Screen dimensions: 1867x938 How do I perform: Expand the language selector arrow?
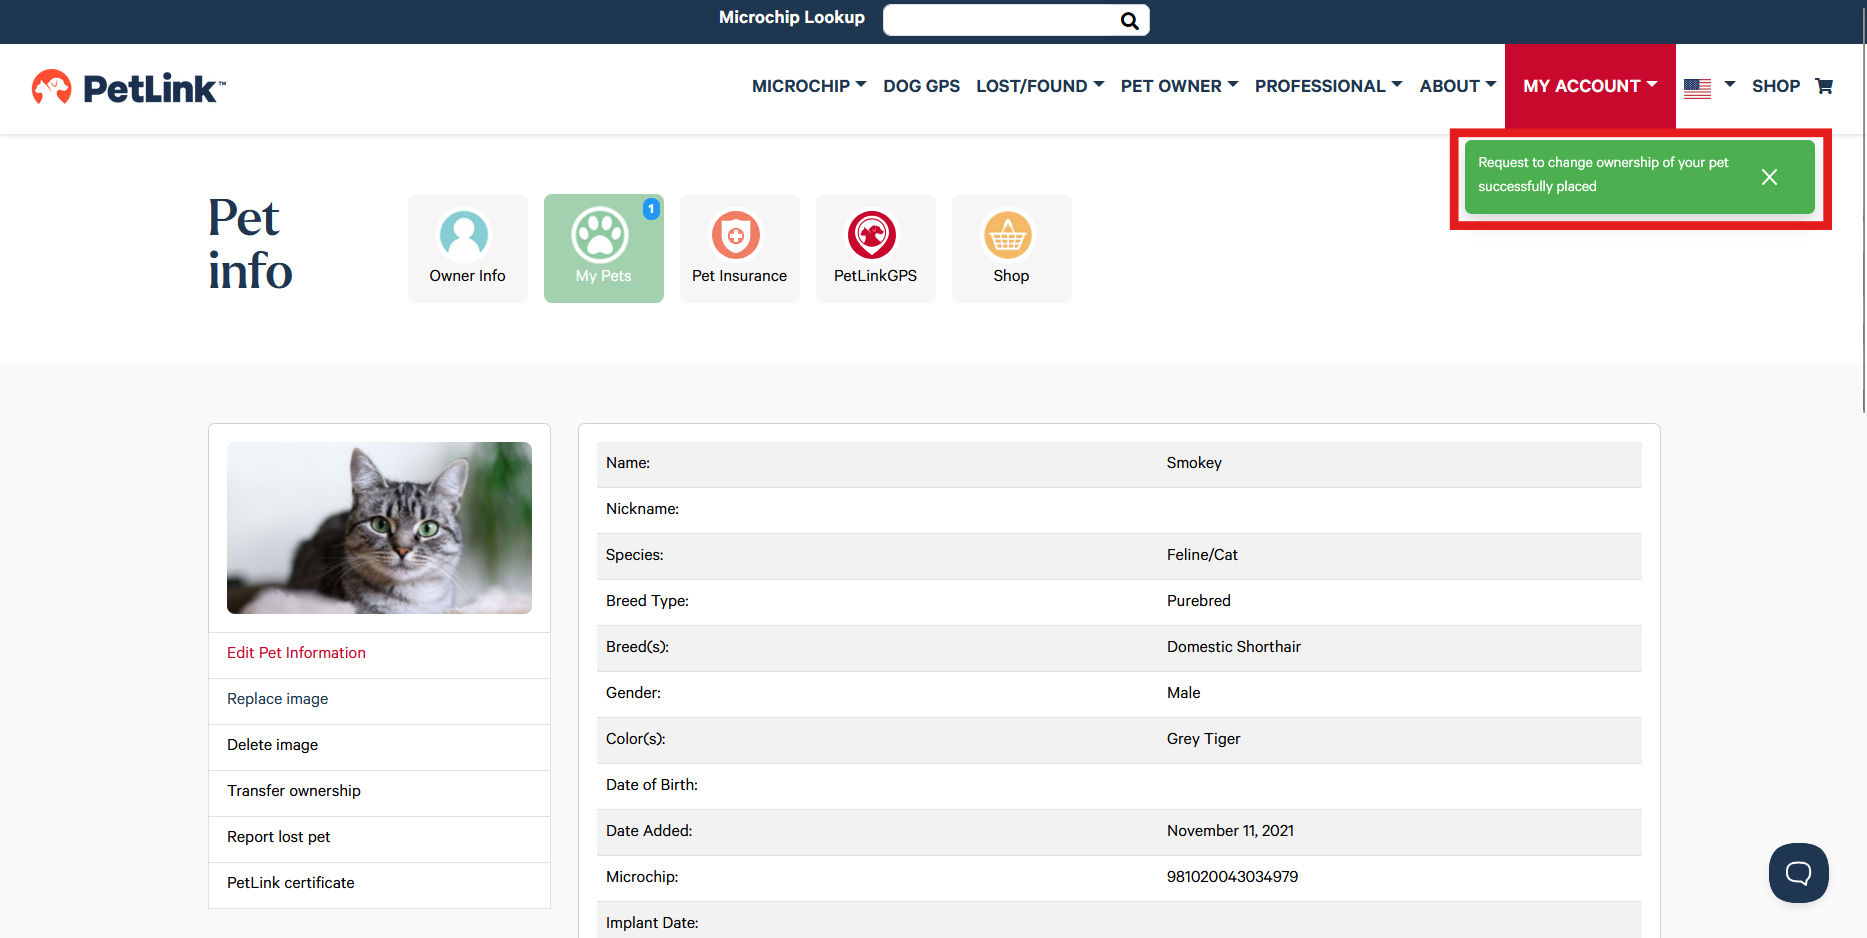(x=1729, y=85)
